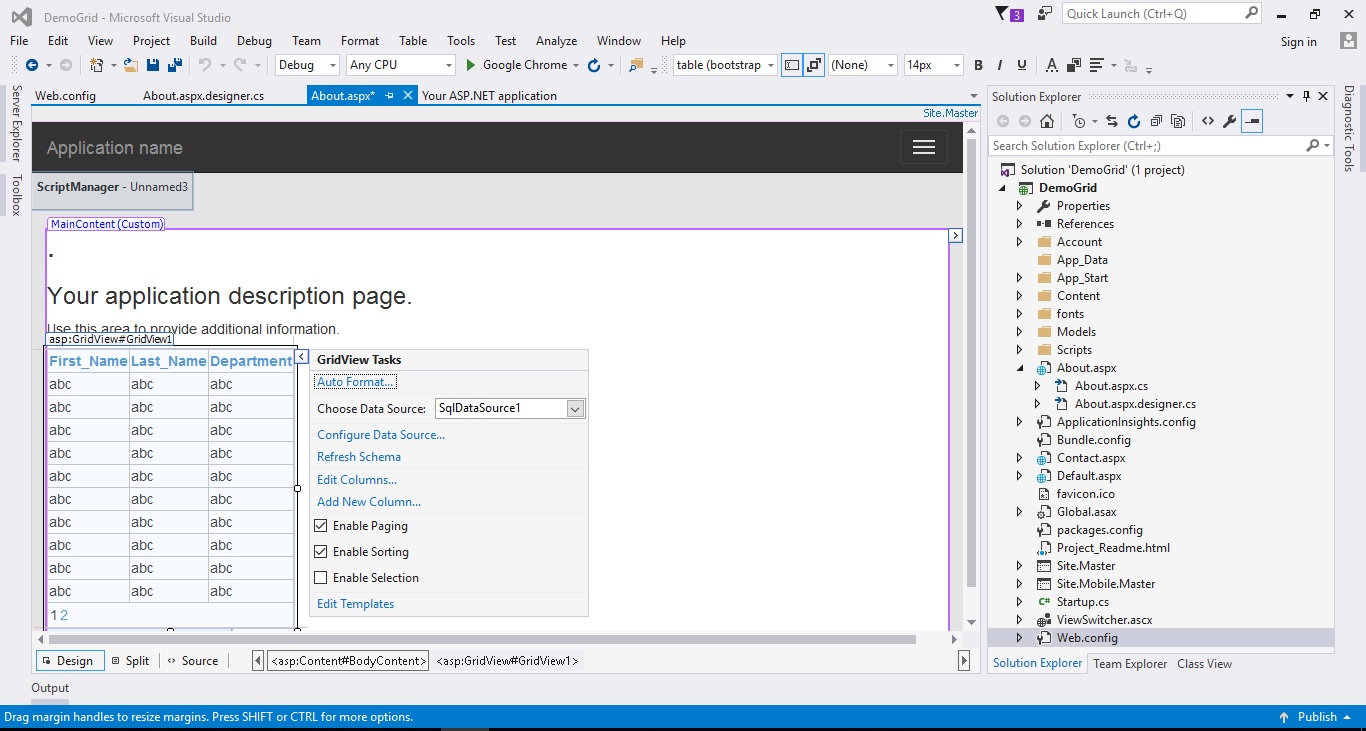Click the Refresh Schema link
1366x731 pixels.
pyautogui.click(x=359, y=457)
